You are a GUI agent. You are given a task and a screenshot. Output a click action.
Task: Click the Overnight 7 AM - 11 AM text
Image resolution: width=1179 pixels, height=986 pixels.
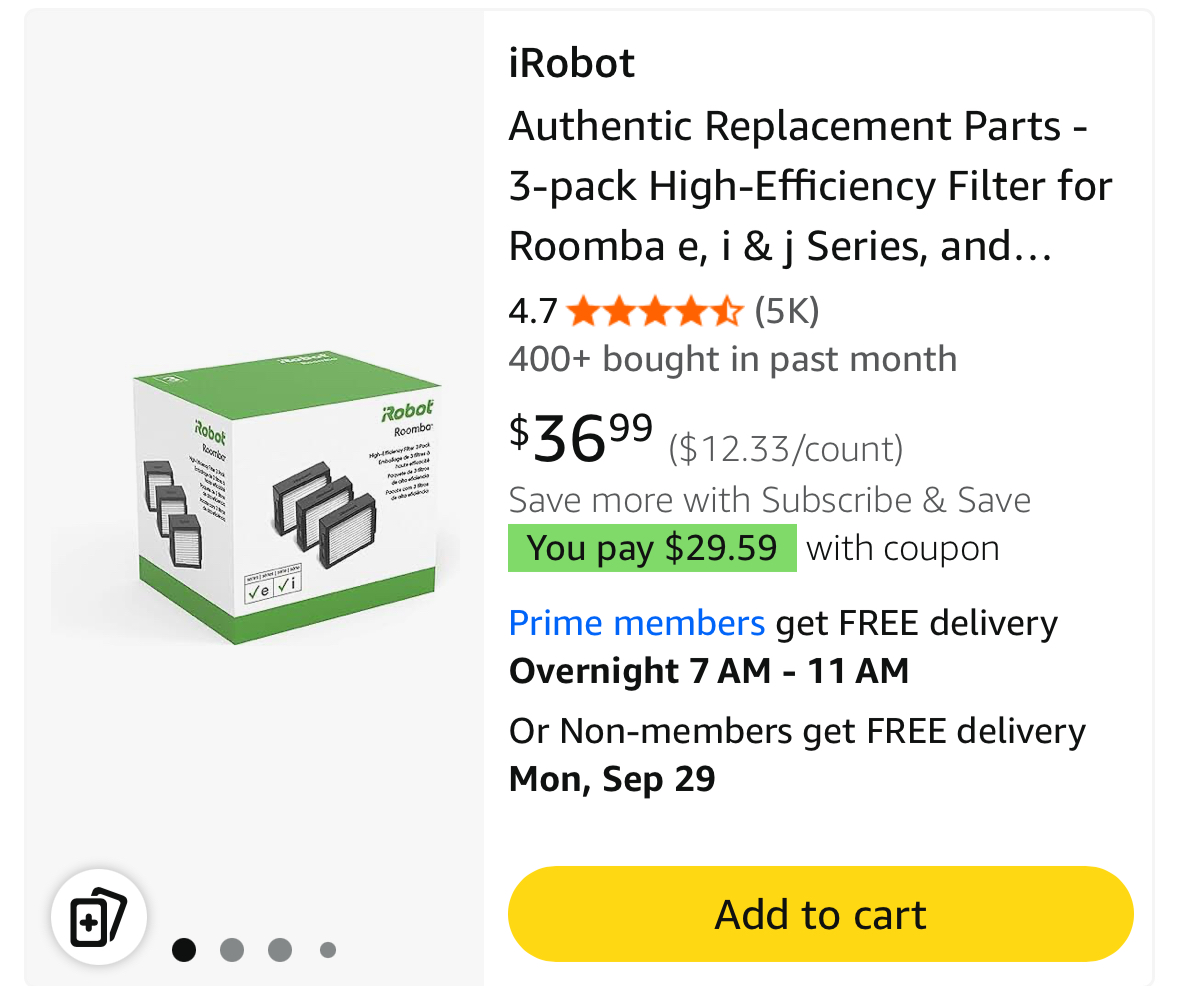[708, 671]
